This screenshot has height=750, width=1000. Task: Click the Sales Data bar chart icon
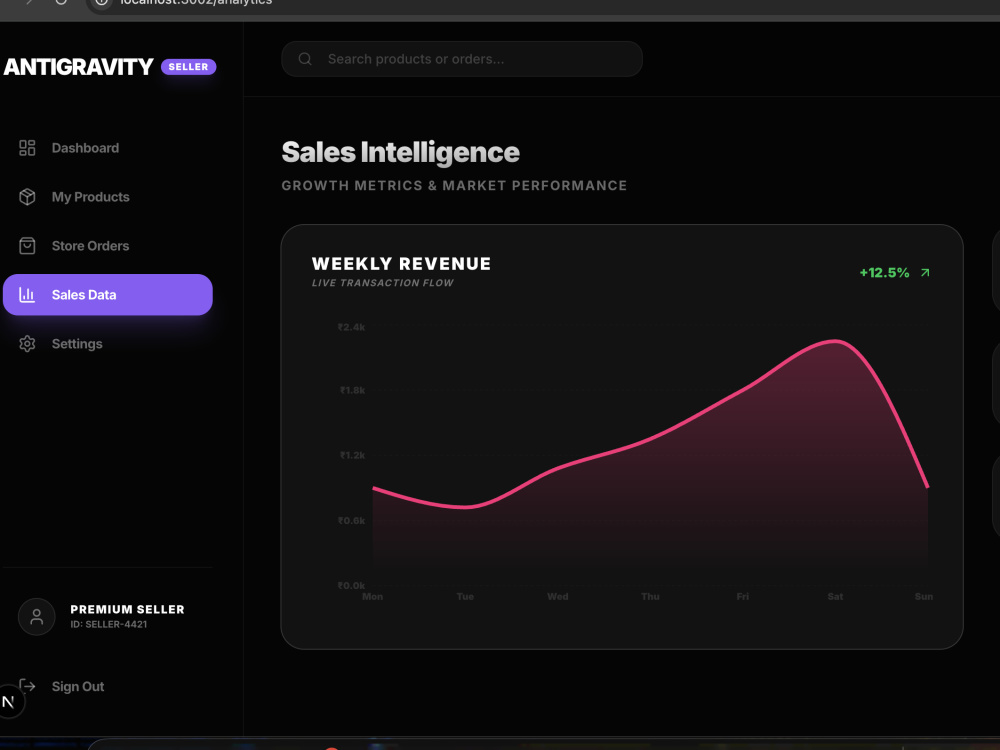[x=27, y=295]
